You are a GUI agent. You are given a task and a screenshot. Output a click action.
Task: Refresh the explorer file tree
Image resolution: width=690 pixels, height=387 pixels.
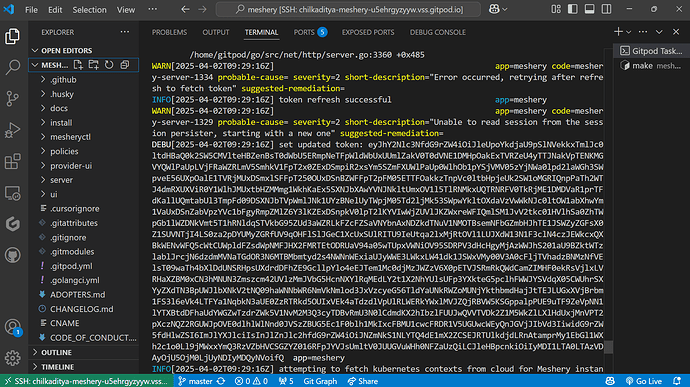coord(109,65)
